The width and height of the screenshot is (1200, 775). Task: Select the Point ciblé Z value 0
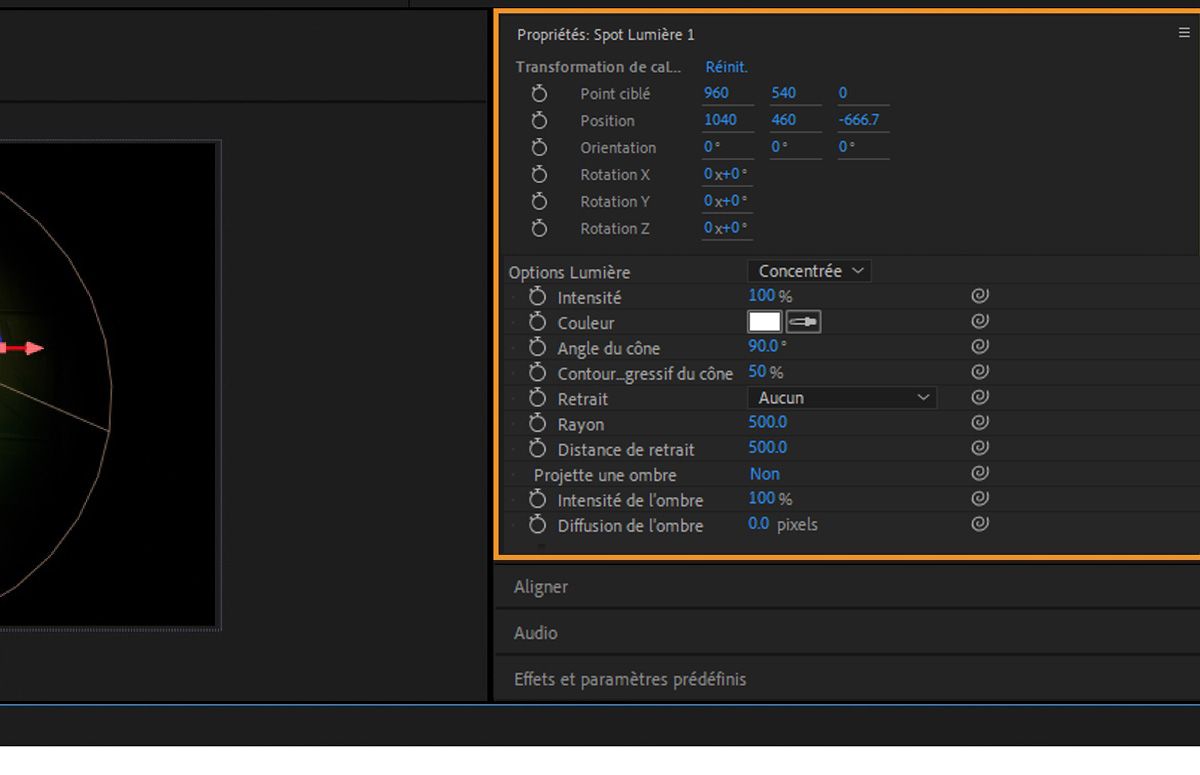tap(843, 93)
